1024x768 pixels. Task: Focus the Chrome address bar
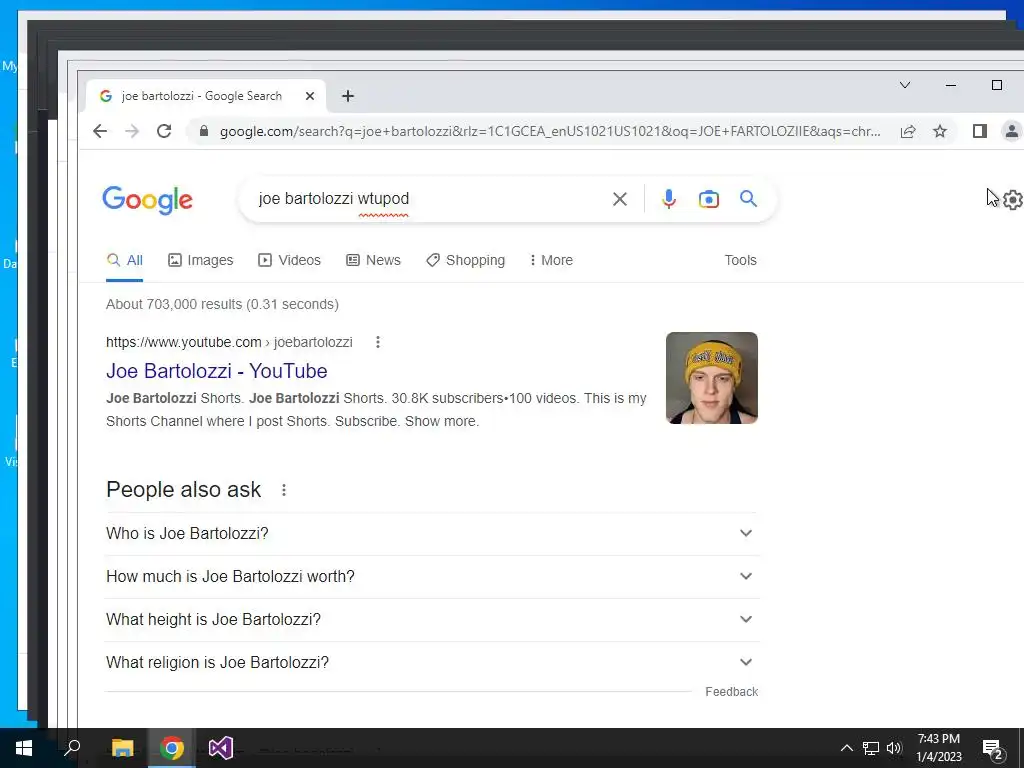pos(550,131)
